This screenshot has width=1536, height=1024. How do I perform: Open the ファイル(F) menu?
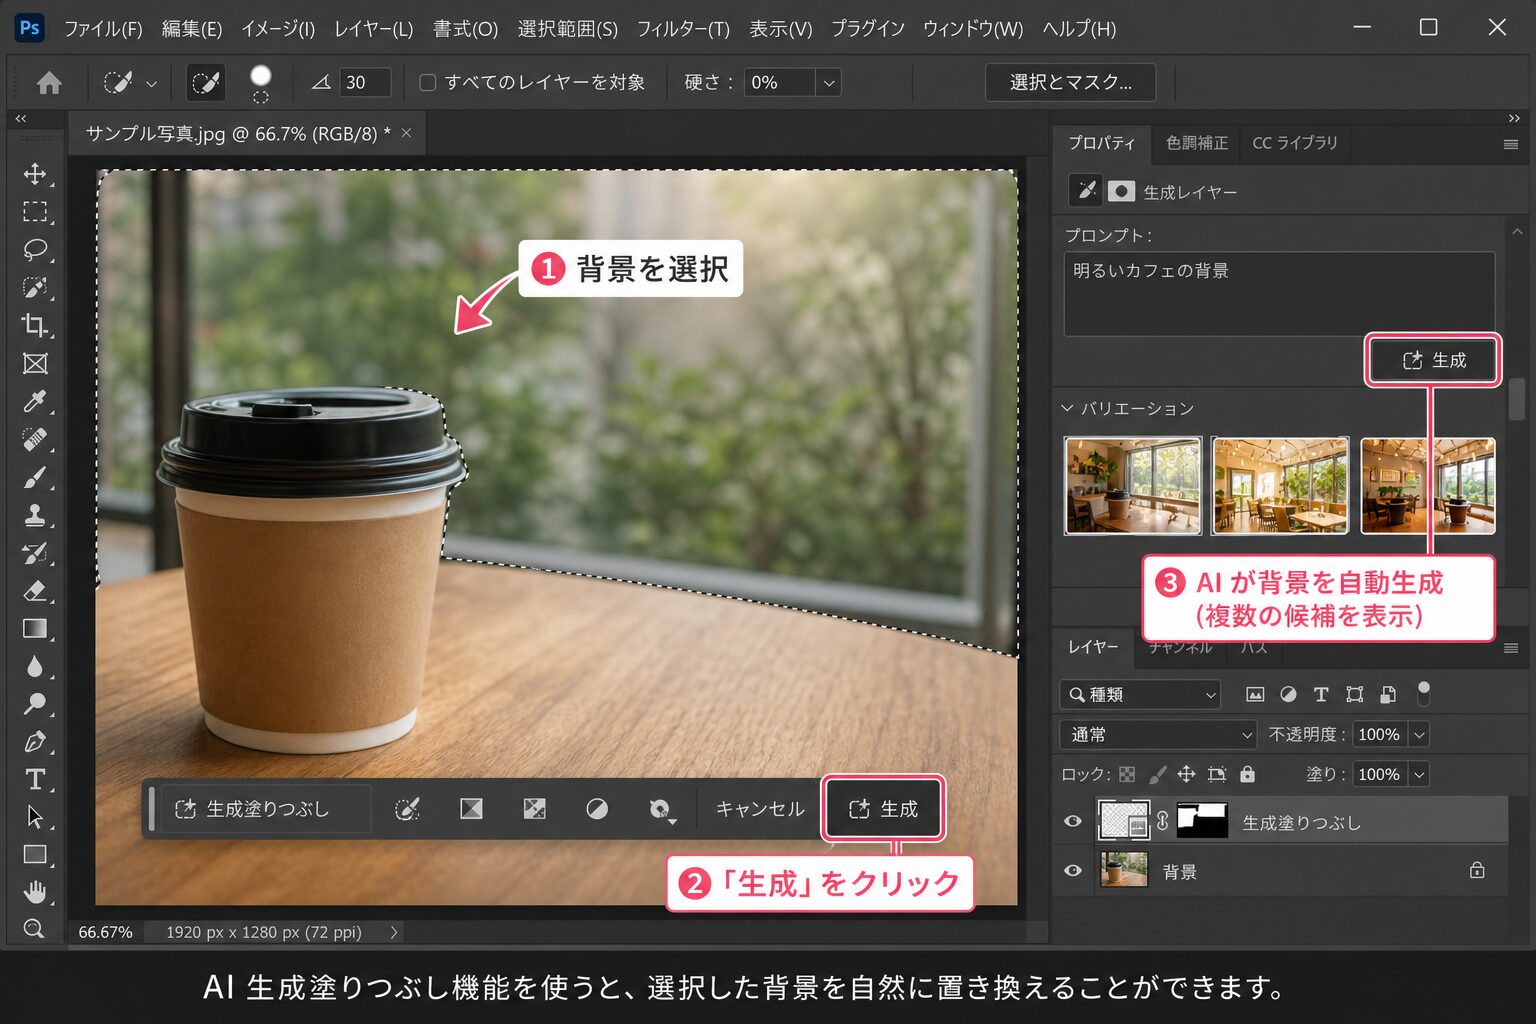click(x=103, y=29)
